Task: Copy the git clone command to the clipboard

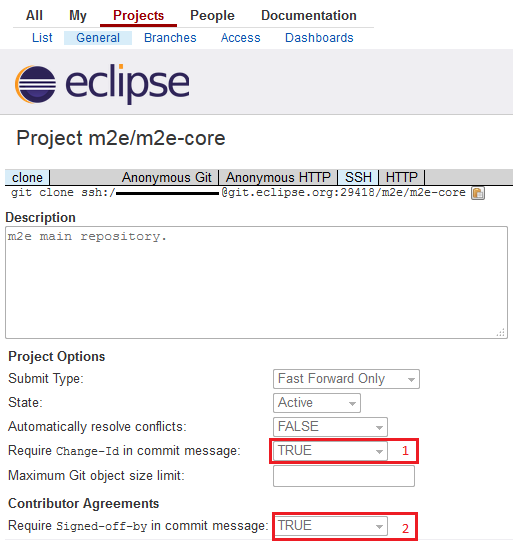Action: pyautogui.click(x=478, y=193)
